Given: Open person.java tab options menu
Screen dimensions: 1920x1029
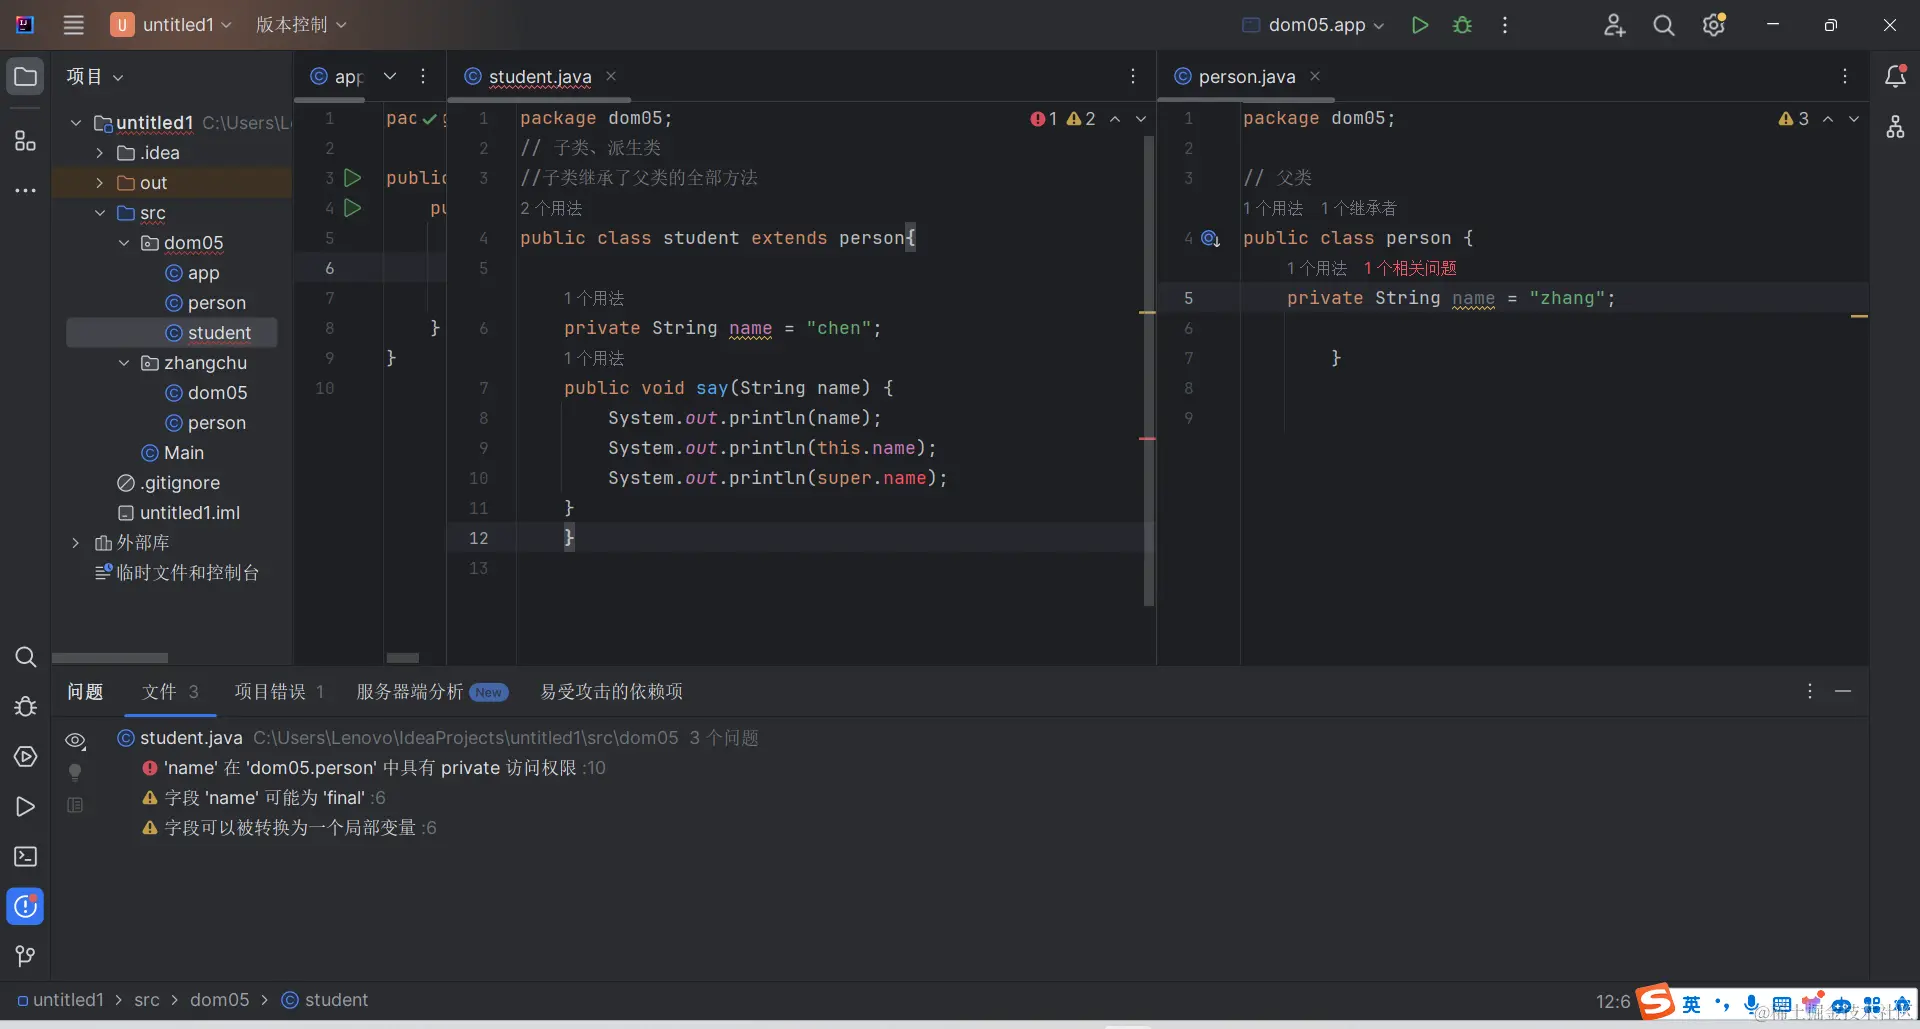Looking at the screenshot, I should click(1845, 76).
